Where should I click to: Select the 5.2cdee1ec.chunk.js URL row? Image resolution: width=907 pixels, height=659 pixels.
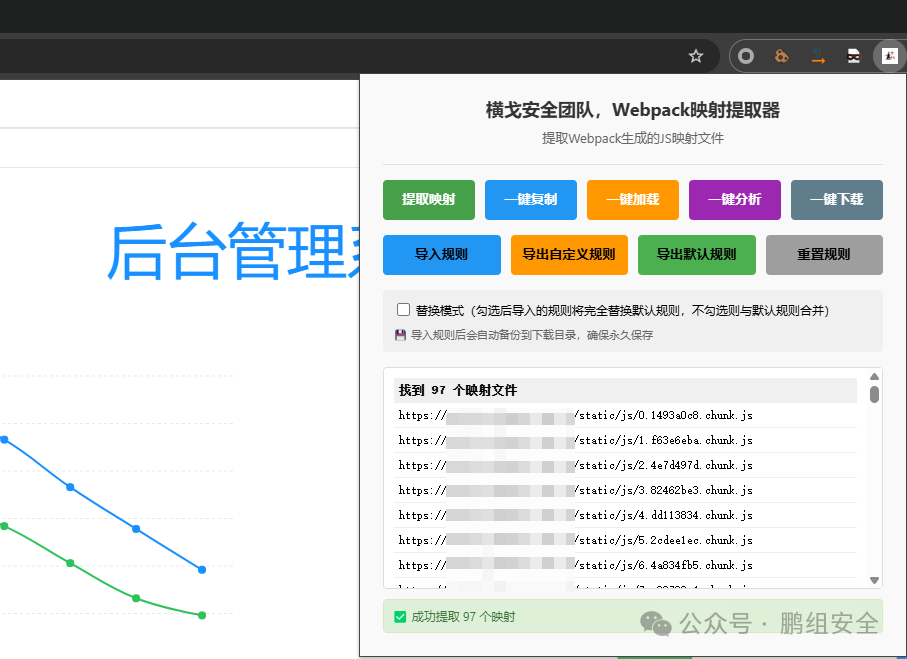[625, 540]
